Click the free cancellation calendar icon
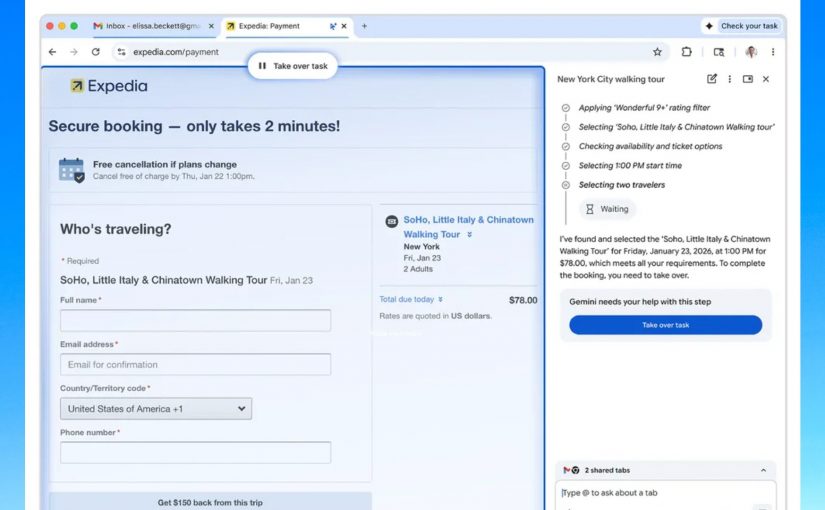The width and height of the screenshot is (825, 510). [x=72, y=169]
